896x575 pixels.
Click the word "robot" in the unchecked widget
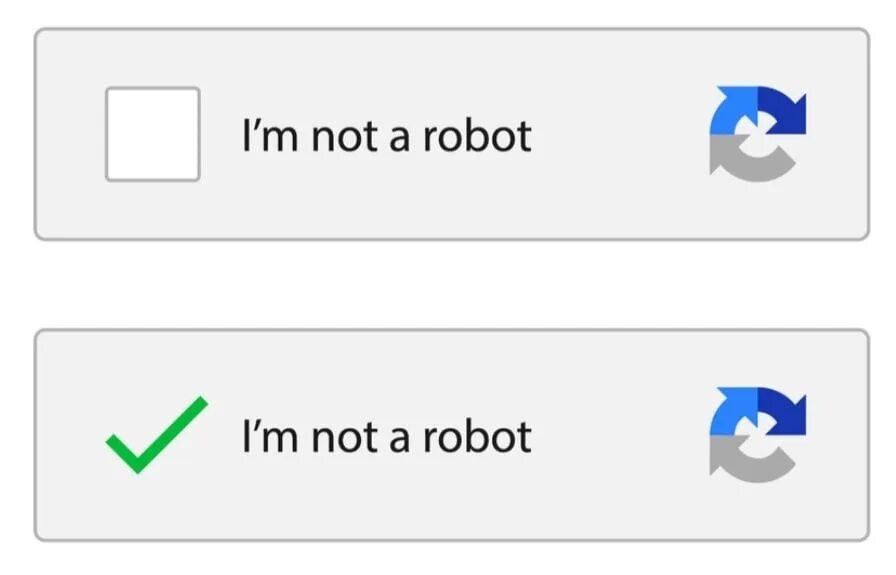point(476,135)
